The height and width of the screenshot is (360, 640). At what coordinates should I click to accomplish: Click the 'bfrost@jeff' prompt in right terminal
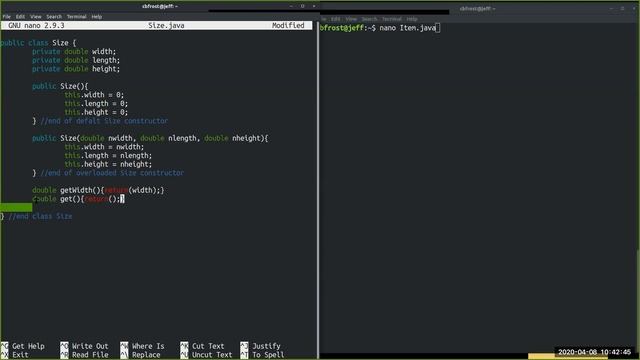pyautogui.click(x=342, y=28)
